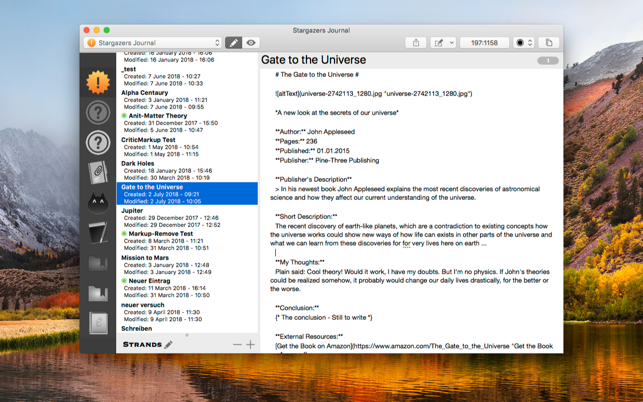Viewport: 643px width, 402px height.
Task: Select the Markup-Remove Test entry
Action: pyautogui.click(x=187, y=240)
